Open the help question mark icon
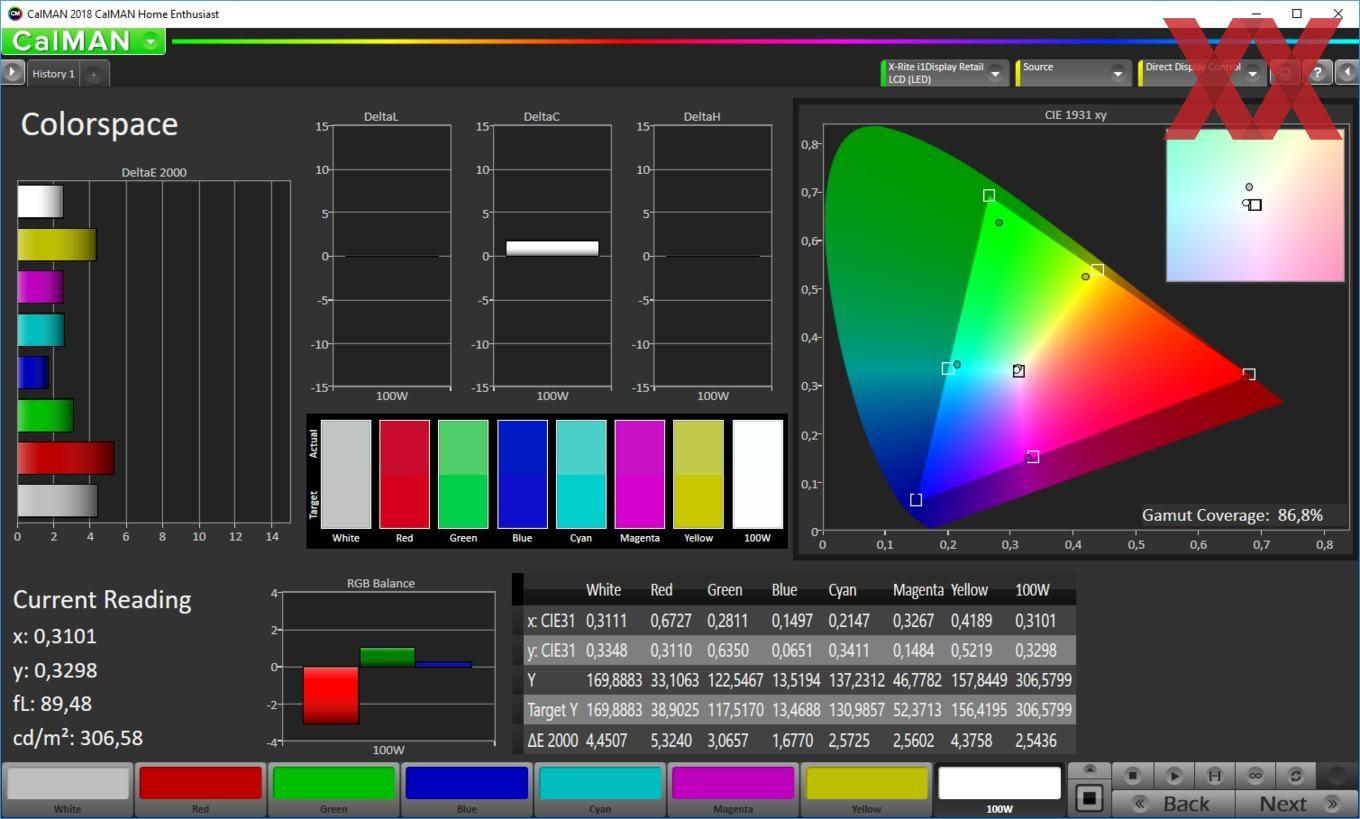Viewport: 1360px width, 819px height. (x=1318, y=72)
